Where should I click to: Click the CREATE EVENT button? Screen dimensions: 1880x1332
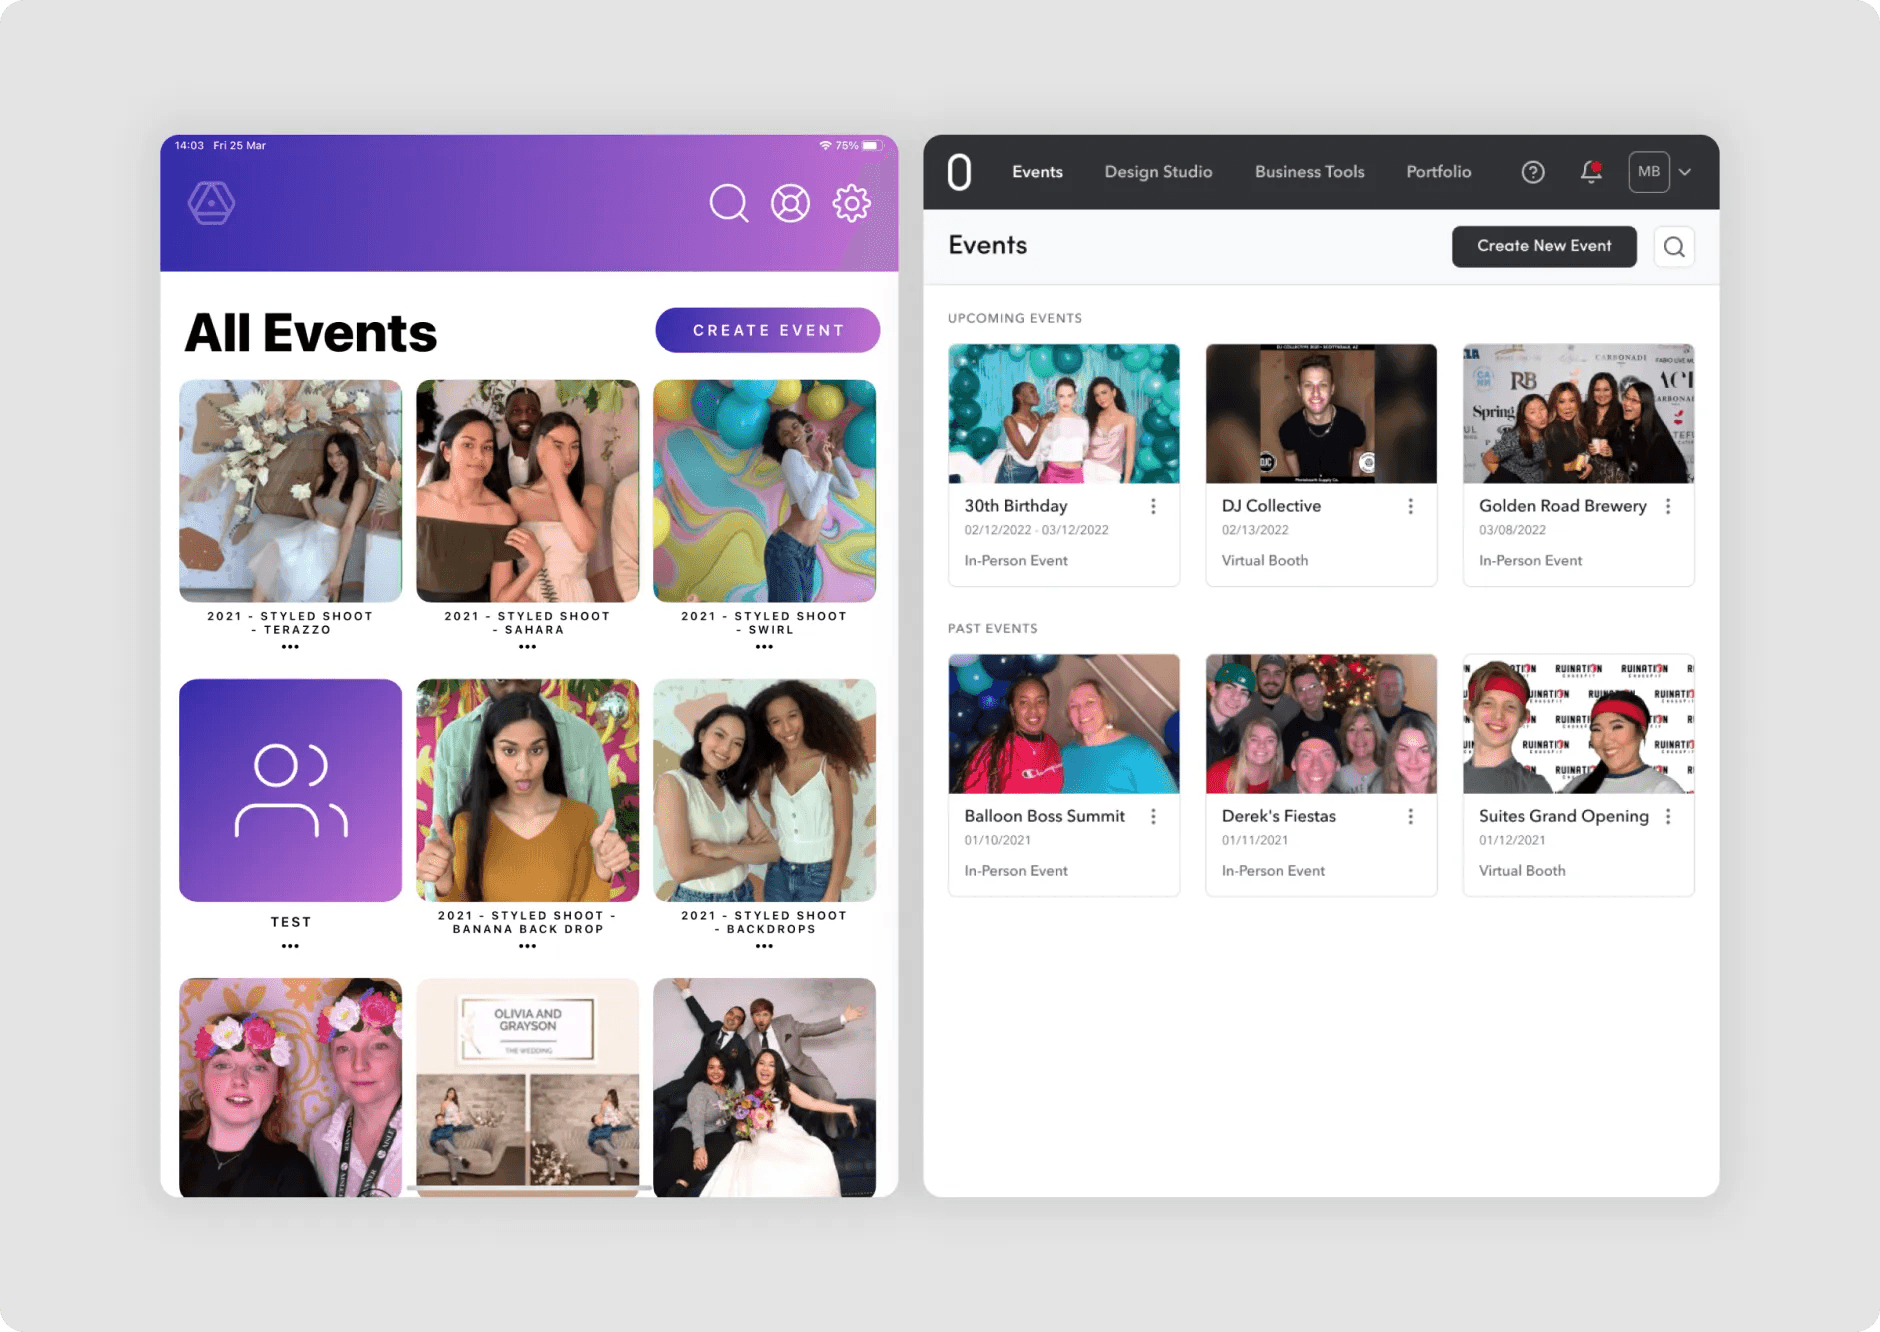768,330
